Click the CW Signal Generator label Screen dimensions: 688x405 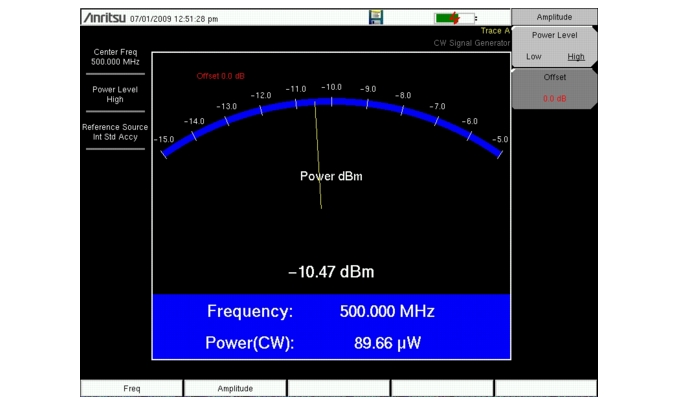pos(472,43)
